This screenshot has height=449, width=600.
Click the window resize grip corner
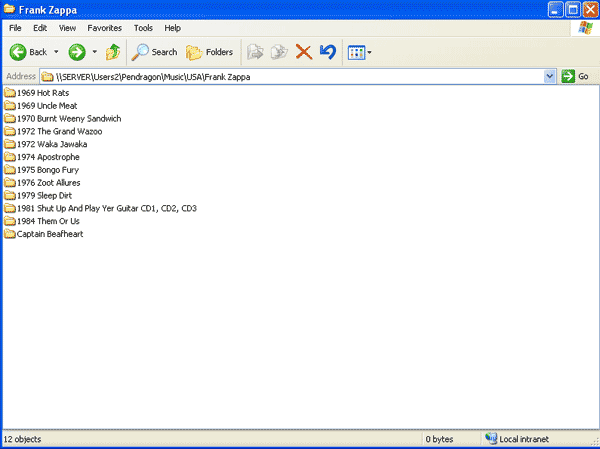click(x=595, y=442)
